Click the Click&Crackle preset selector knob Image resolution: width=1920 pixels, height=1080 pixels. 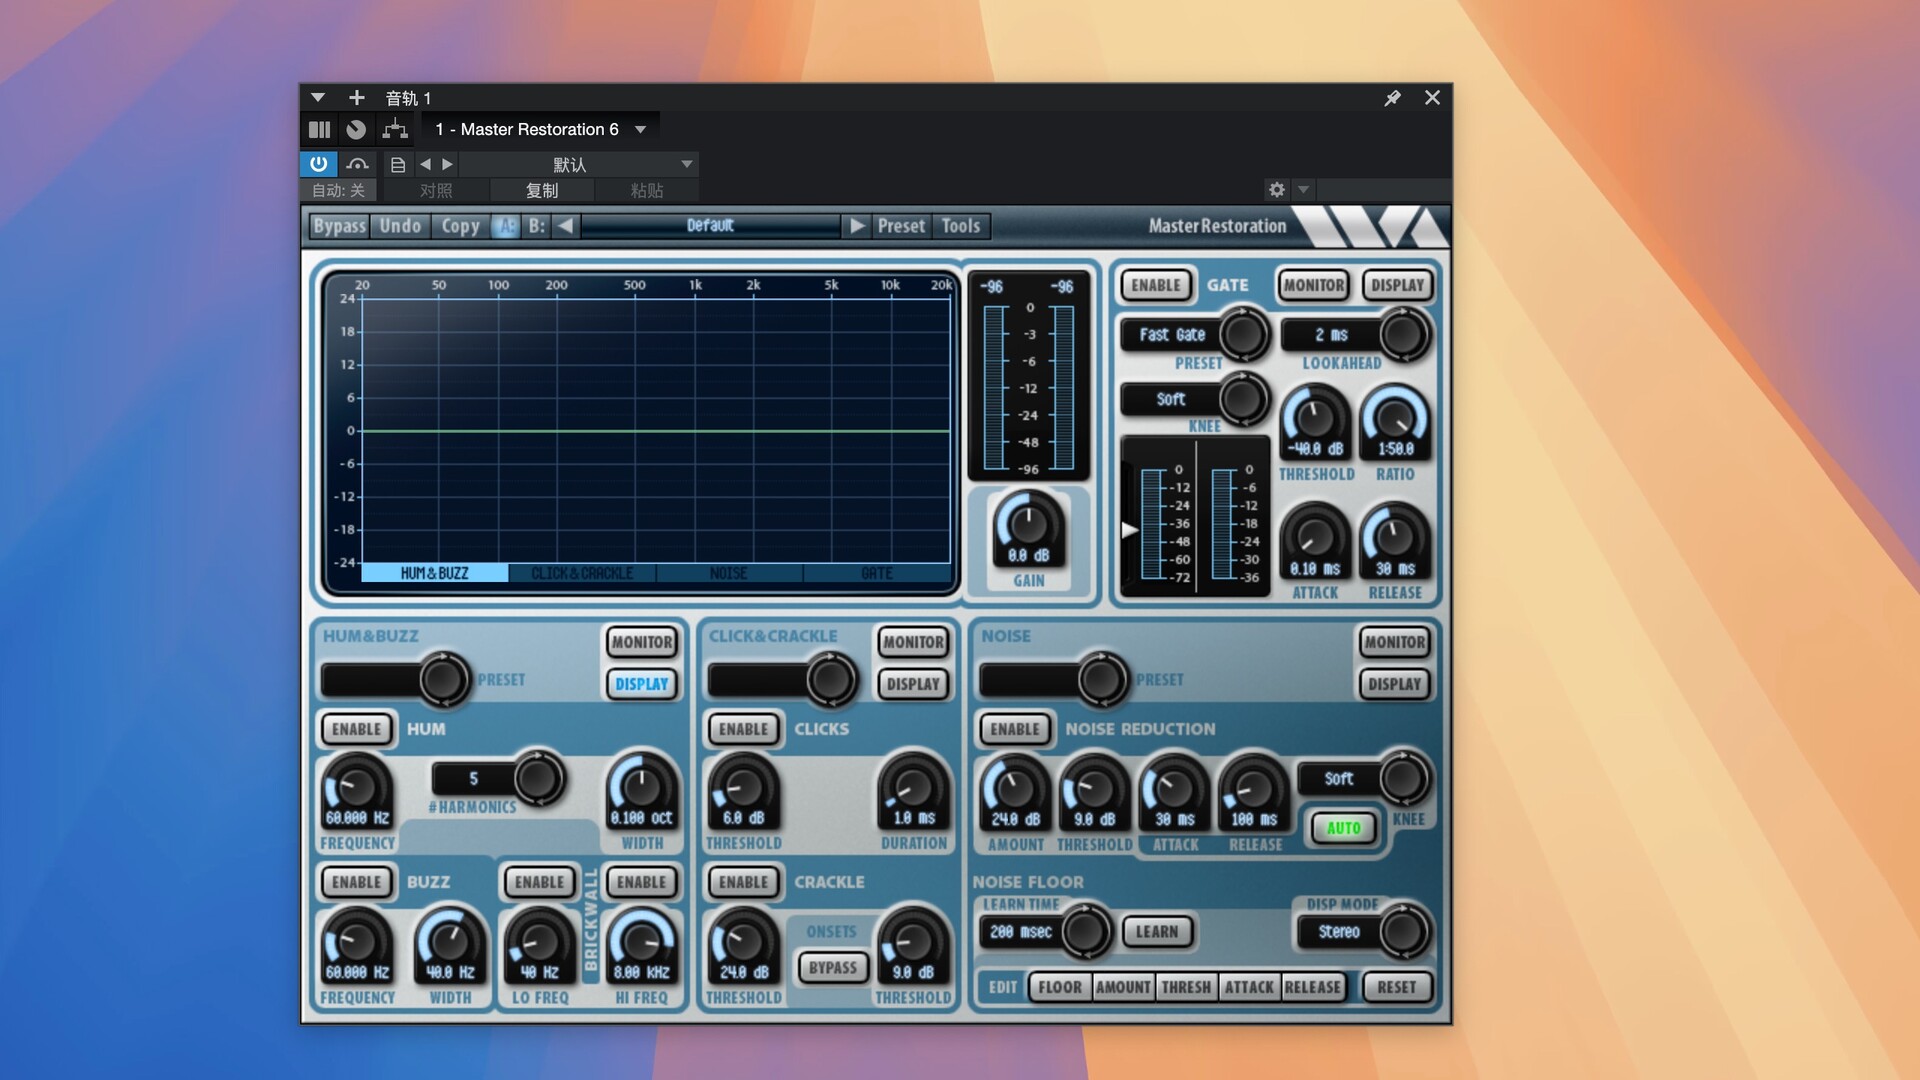click(x=831, y=680)
